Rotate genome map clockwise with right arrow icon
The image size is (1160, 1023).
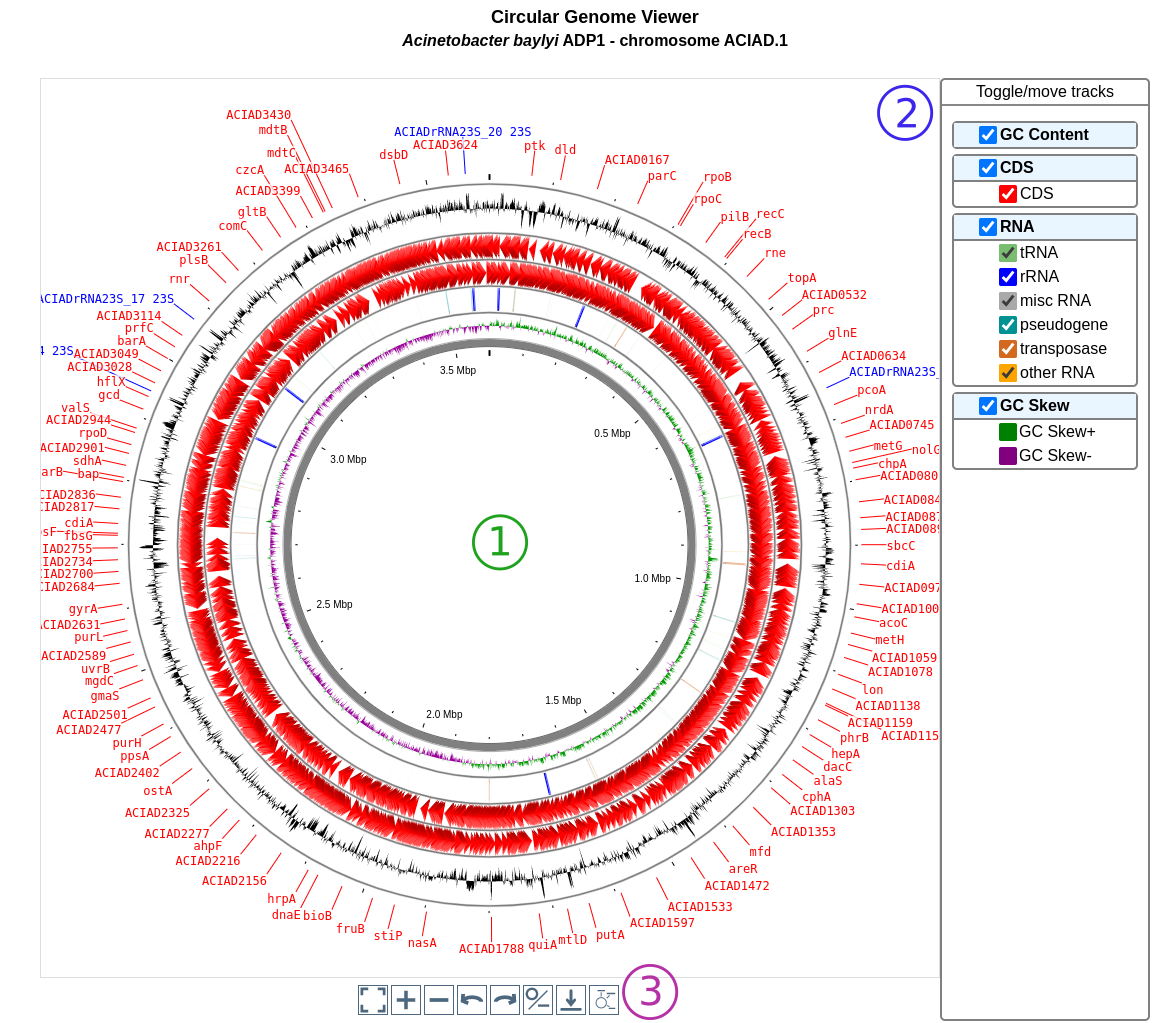click(505, 999)
